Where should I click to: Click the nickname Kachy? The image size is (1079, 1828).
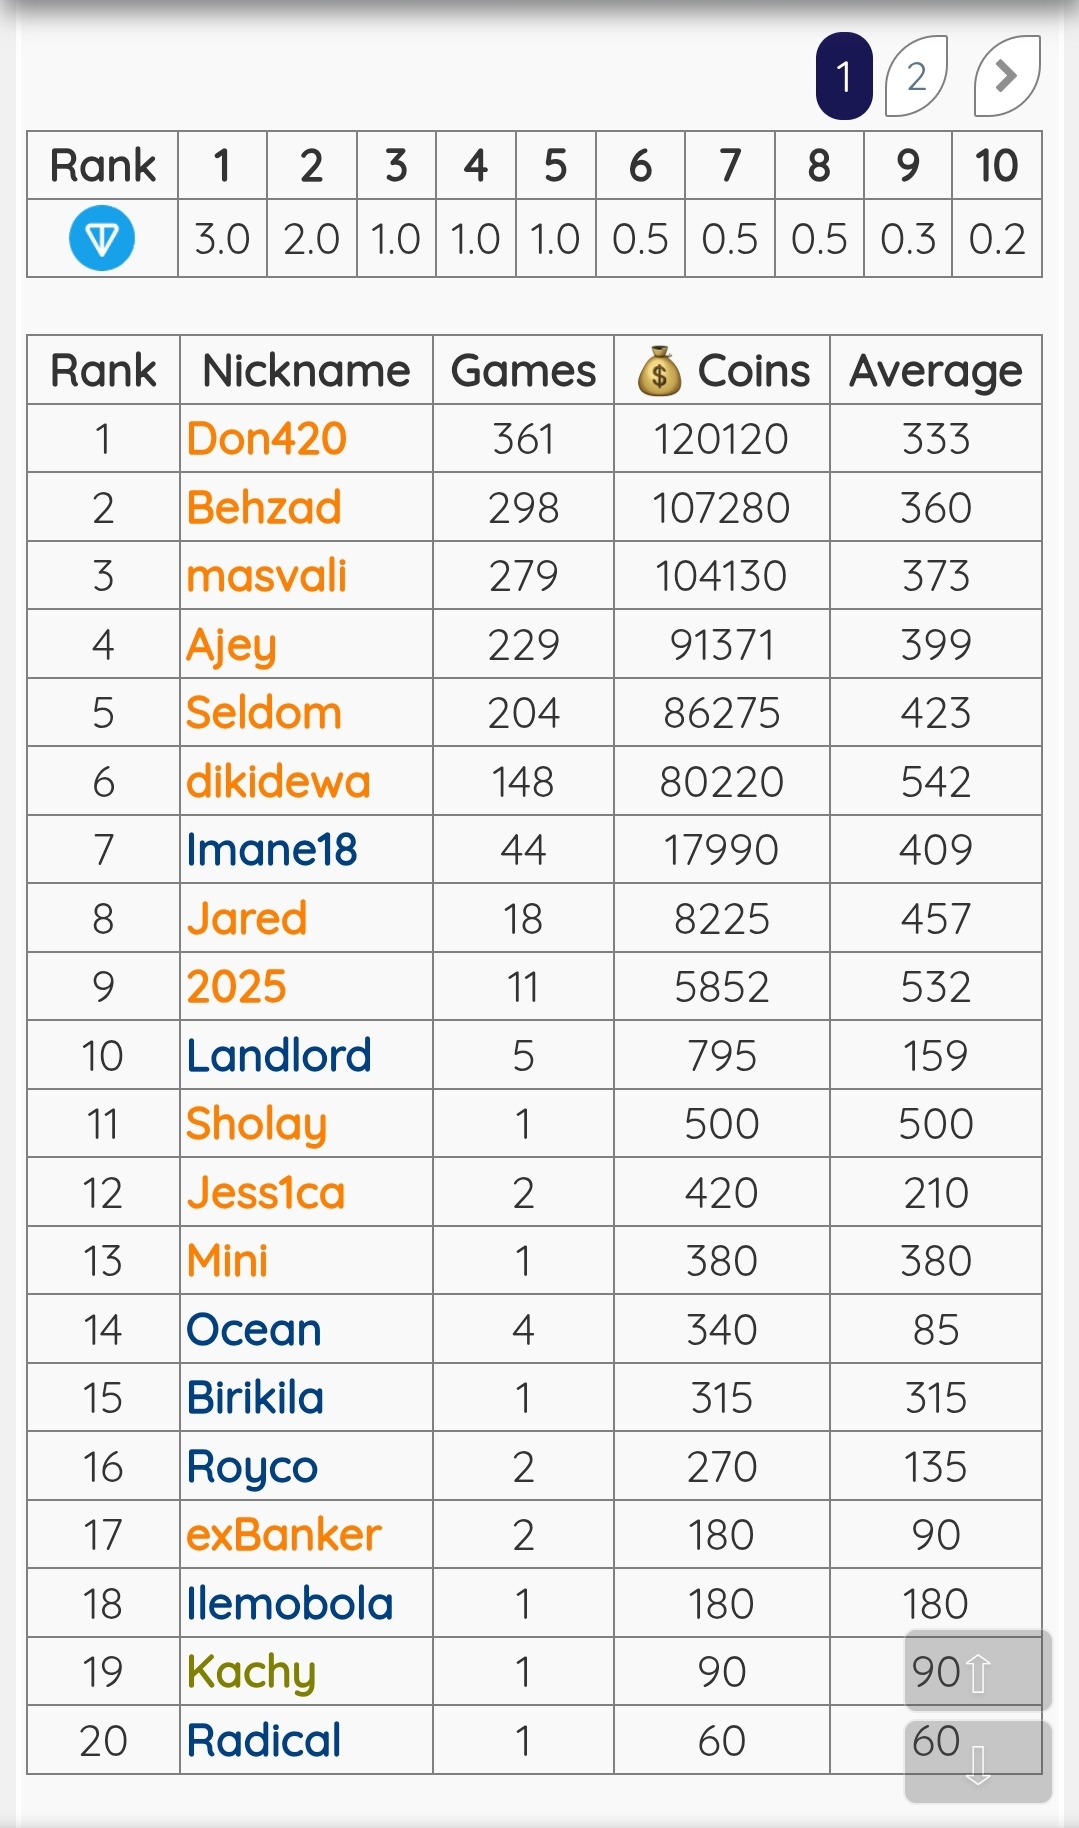coord(251,1672)
